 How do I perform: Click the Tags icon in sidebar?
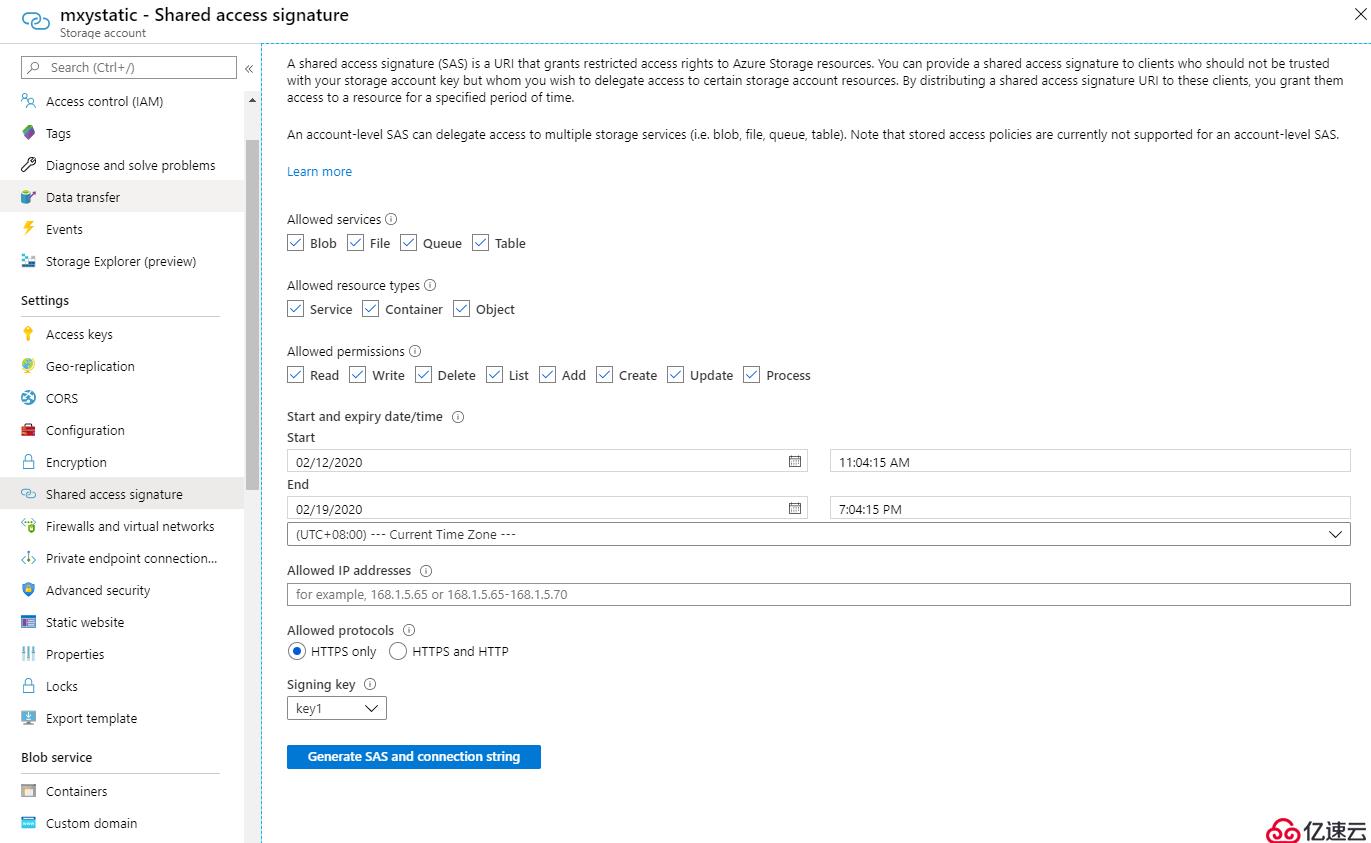click(29, 133)
